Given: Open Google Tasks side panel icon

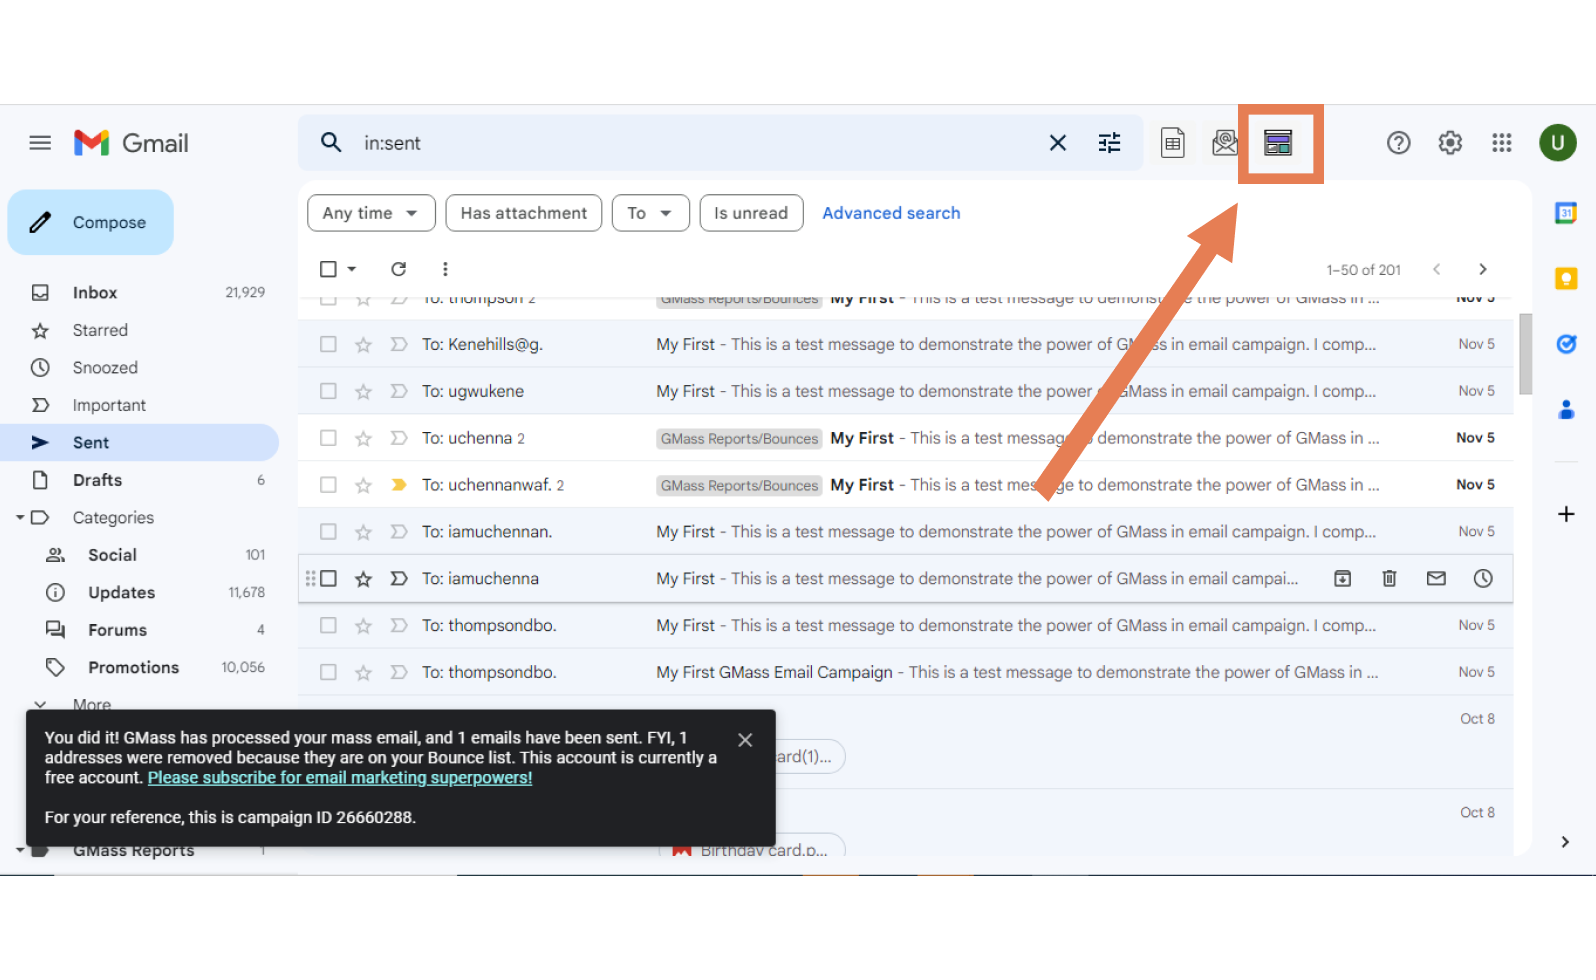Looking at the screenshot, I should click(1566, 344).
